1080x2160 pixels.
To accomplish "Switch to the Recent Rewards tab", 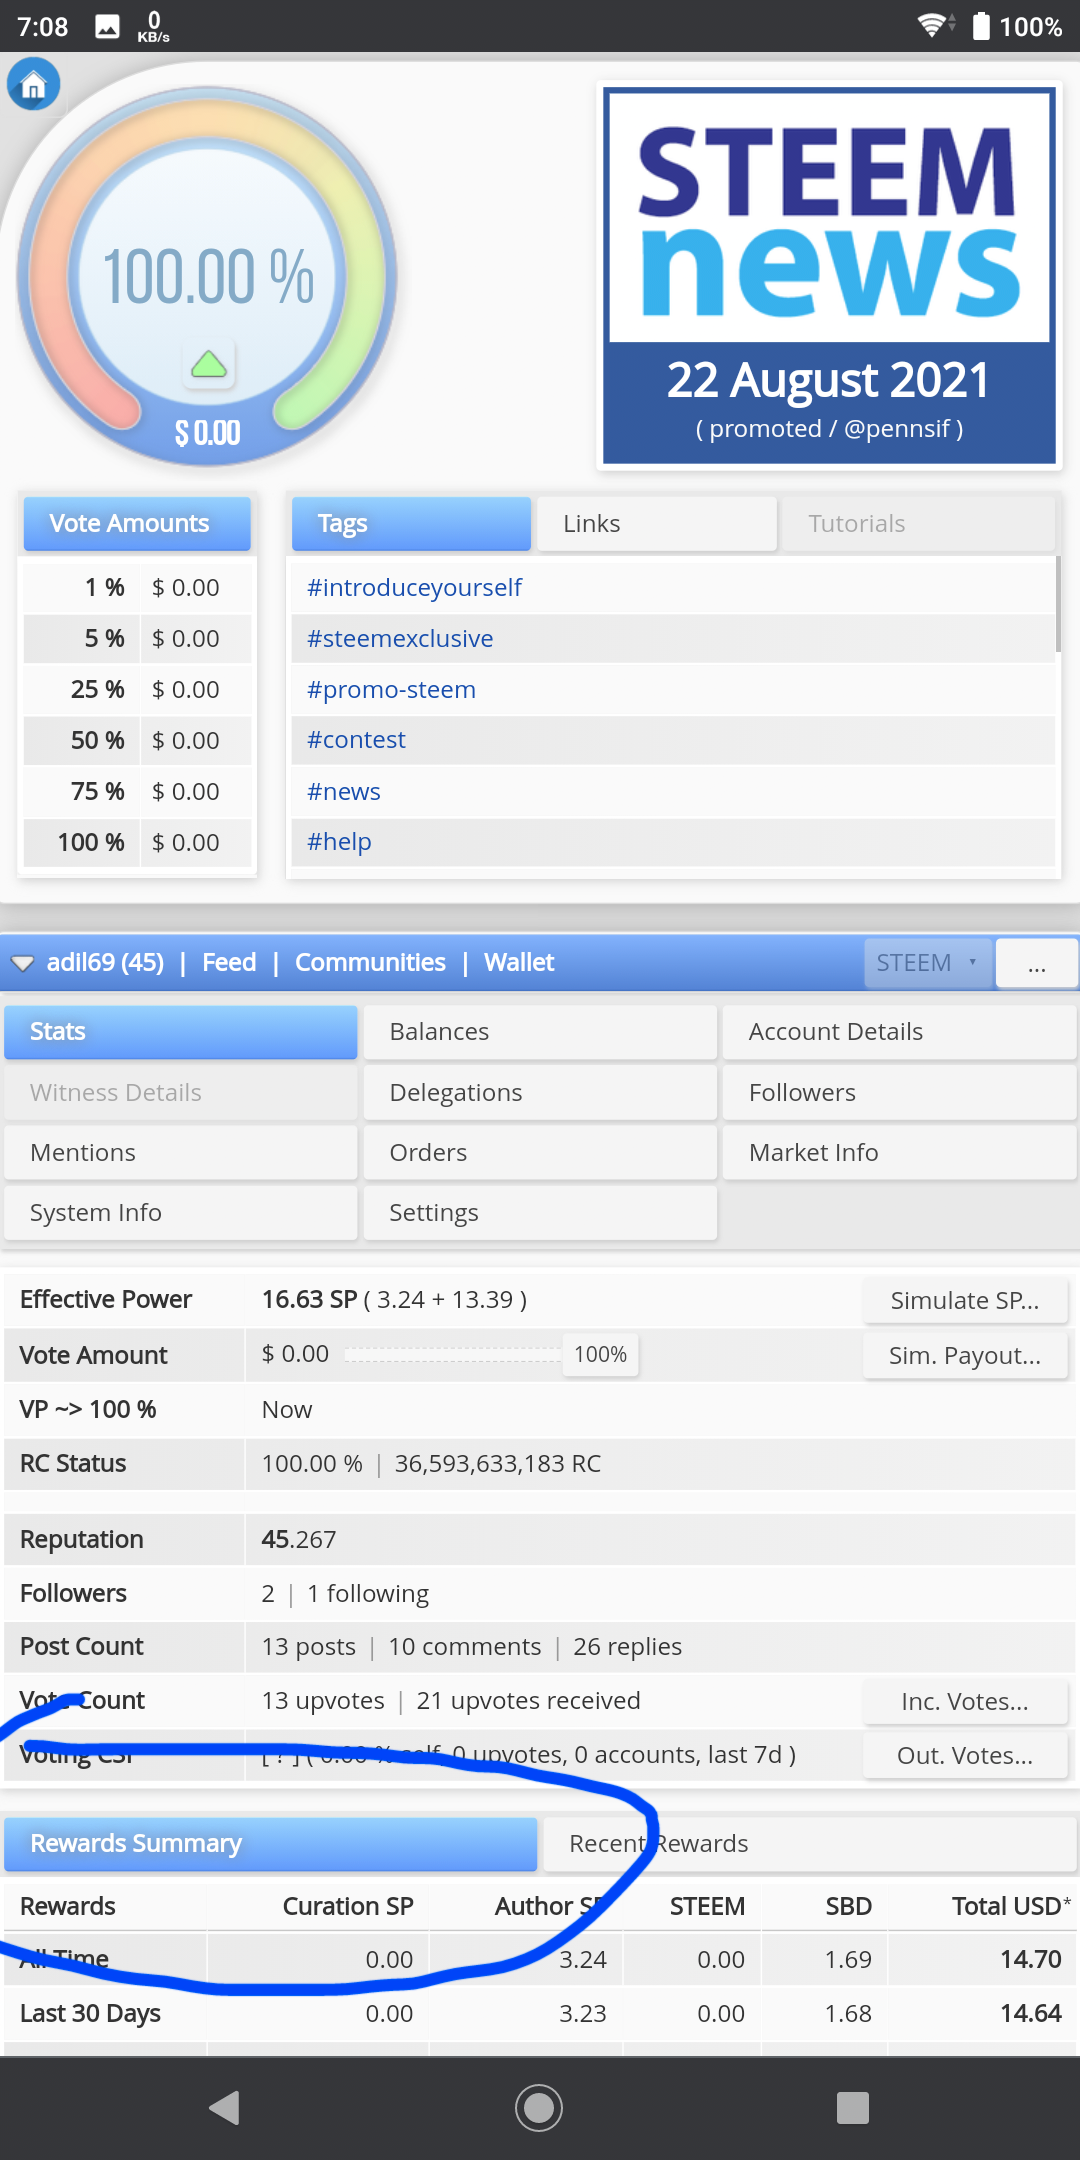I will pos(808,1843).
